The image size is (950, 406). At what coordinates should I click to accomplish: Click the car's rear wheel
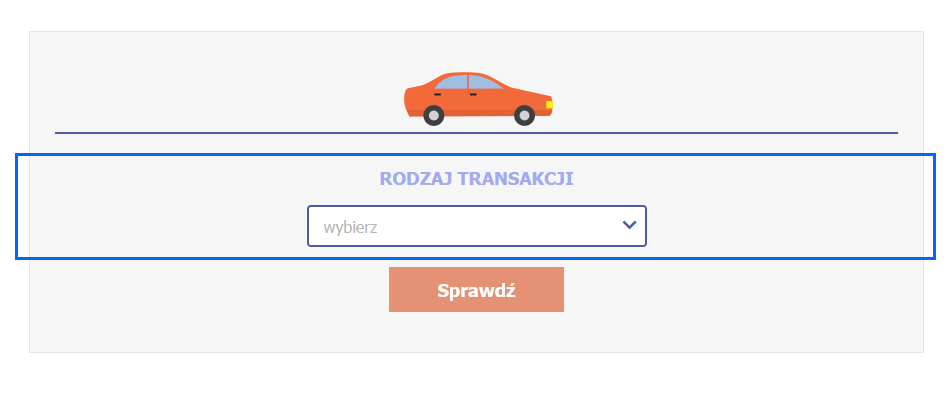[x=434, y=115]
